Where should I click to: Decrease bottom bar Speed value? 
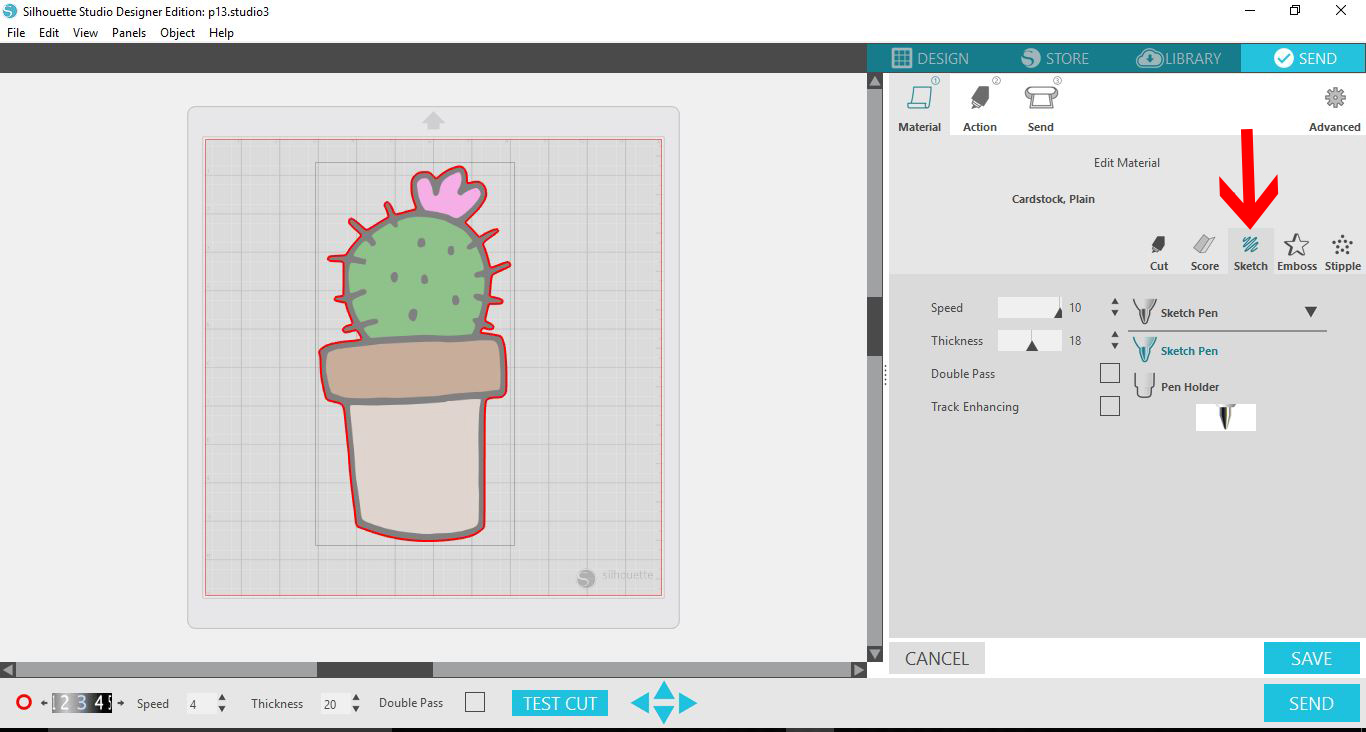coord(222,710)
